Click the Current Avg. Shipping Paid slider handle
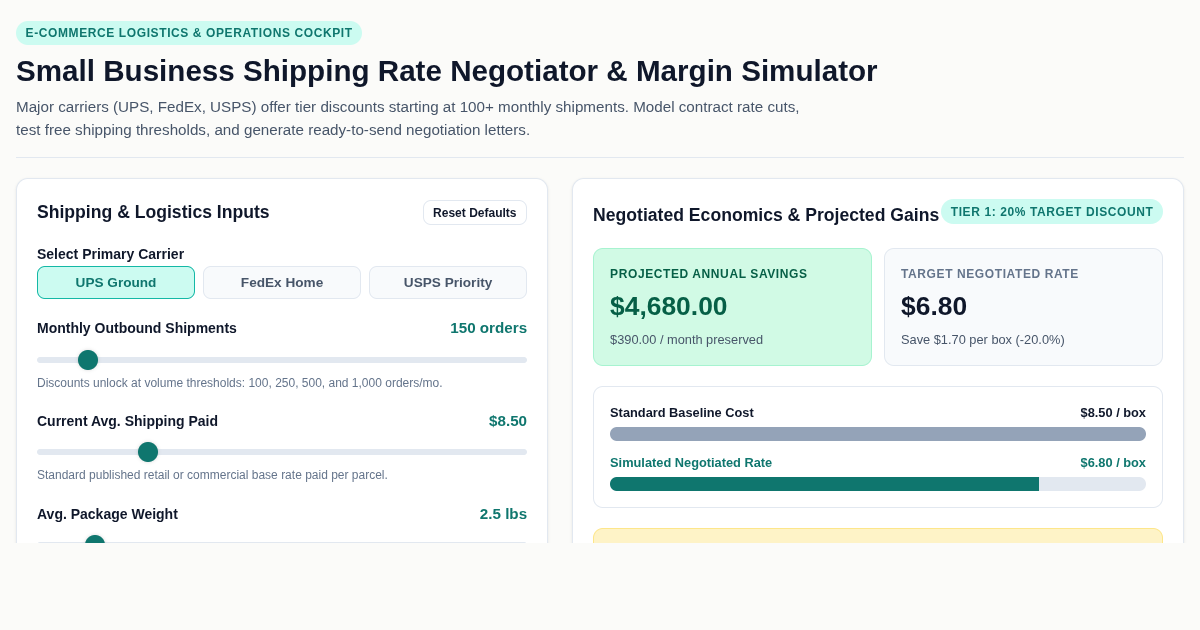 (148, 452)
